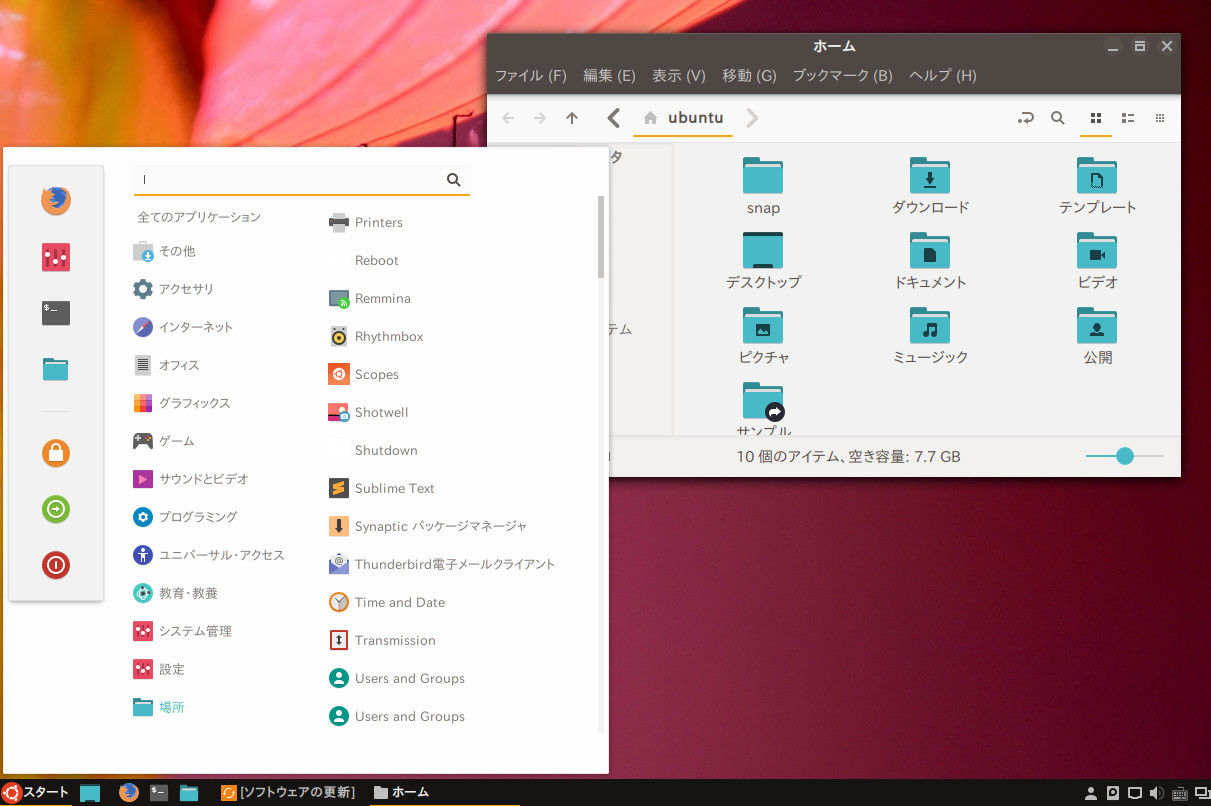Open the file manager from the menu sidebar
Screen dimensions: 1211x806
(x=55, y=368)
